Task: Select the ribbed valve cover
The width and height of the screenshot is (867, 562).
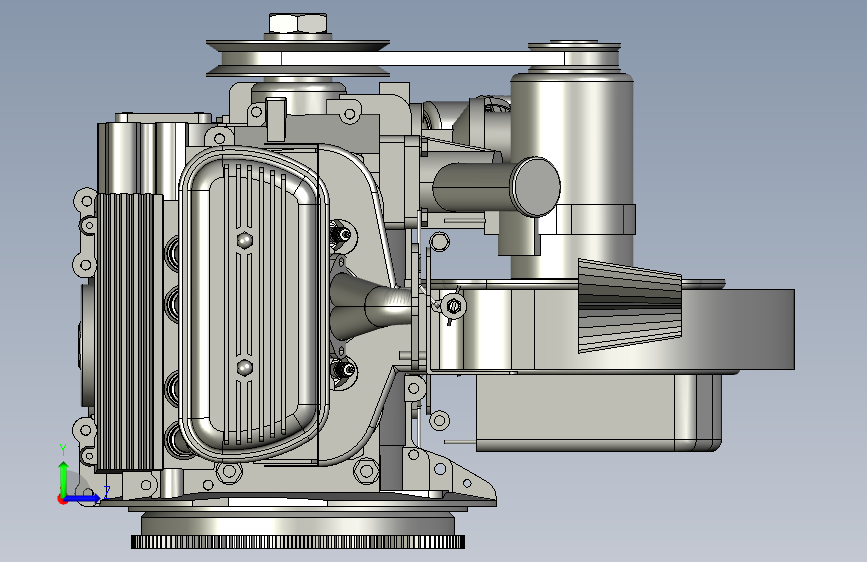Action: tap(252, 304)
